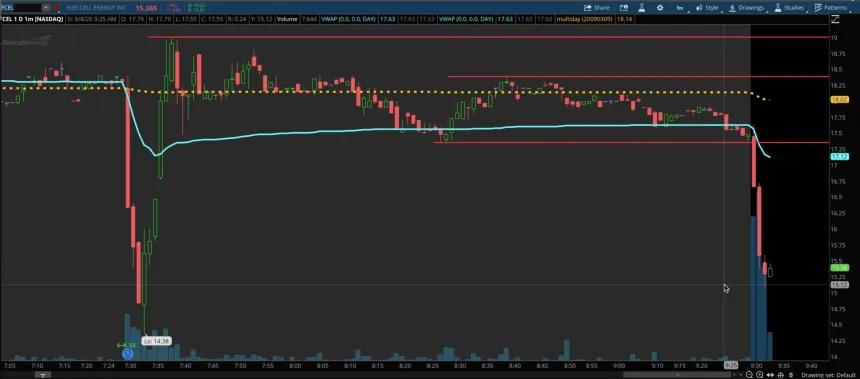Click the zoom in magnifier icon
Viewport: 860px width, 379px height.
[759, 374]
